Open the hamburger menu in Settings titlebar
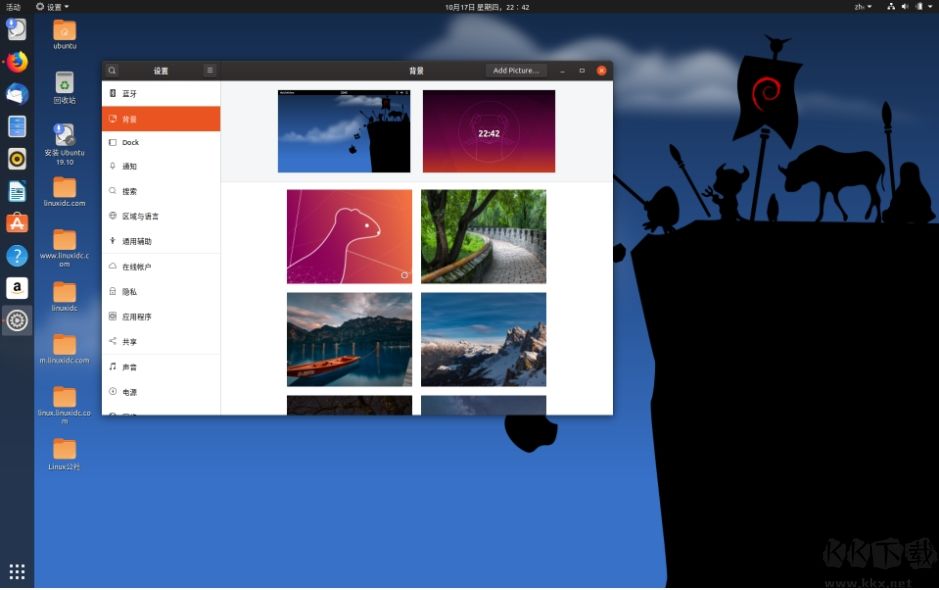Viewport: 939px width, 590px height. pos(209,70)
